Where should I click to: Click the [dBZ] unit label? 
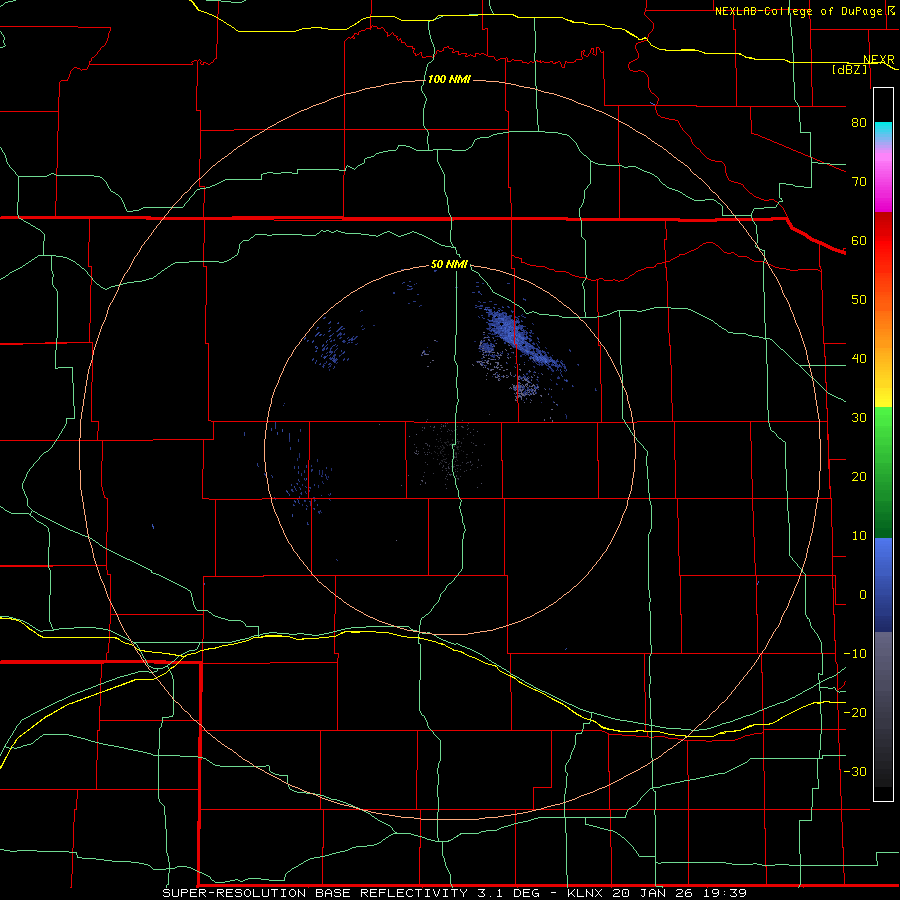coord(849,70)
